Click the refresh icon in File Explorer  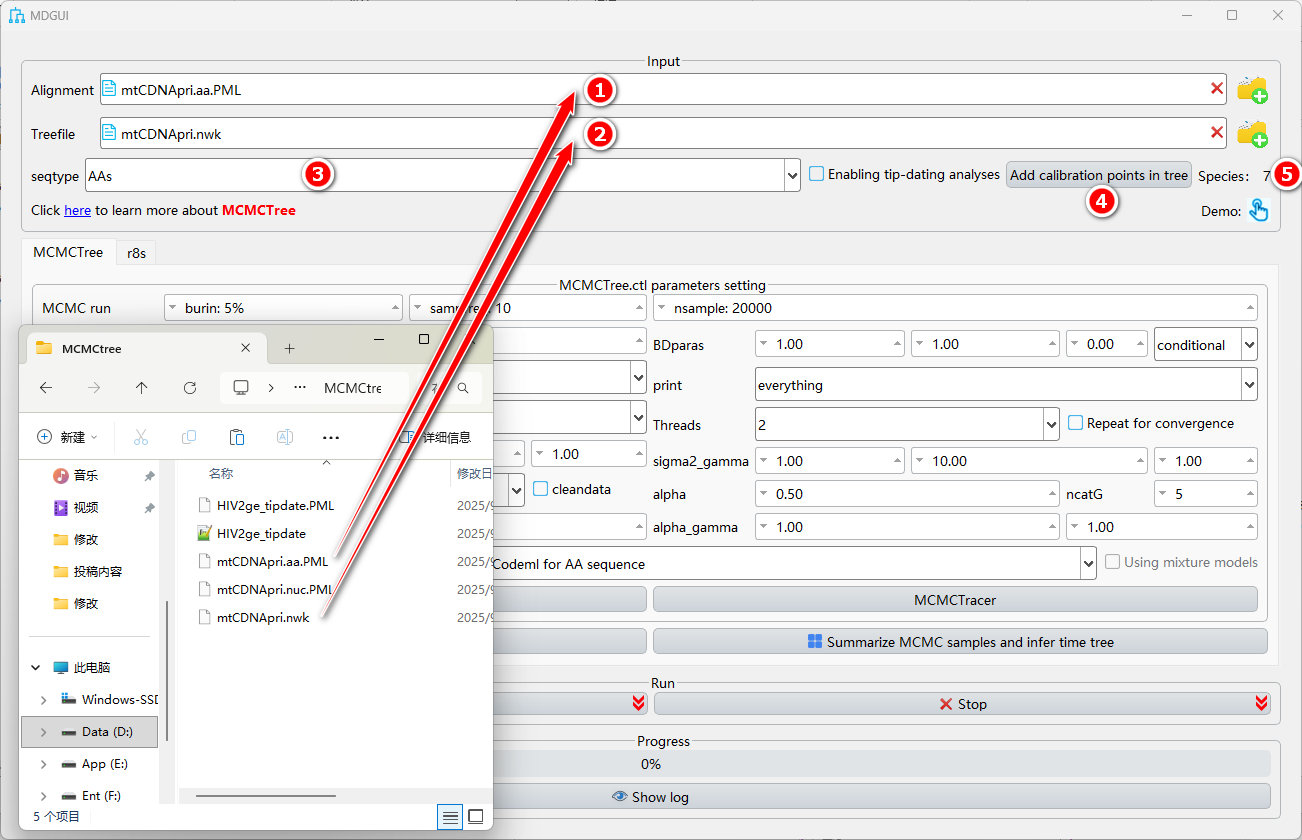coord(190,388)
